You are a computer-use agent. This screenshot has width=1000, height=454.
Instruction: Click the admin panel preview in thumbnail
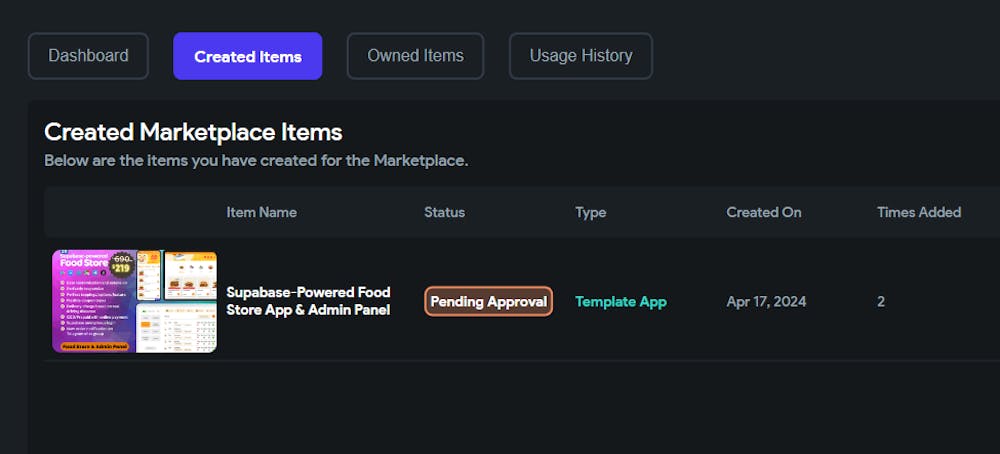pyautogui.click(x=176, y=328)
